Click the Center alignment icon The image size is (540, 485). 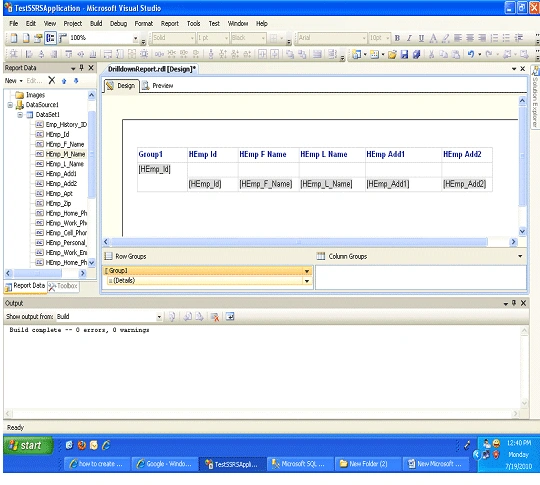pyautogui.click(x=470, y=38)
